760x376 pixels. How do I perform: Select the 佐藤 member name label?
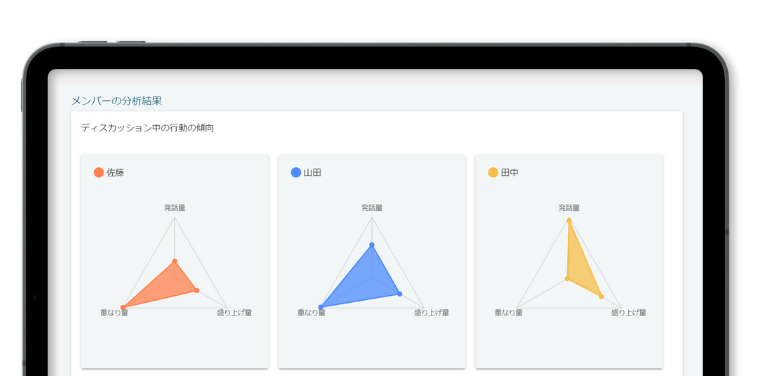[115, 172]
